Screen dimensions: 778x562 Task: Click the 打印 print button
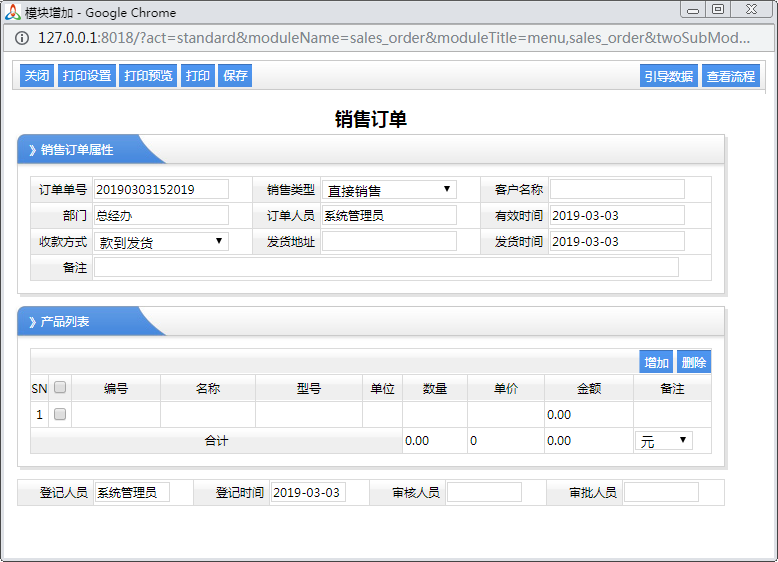(198, 76)
